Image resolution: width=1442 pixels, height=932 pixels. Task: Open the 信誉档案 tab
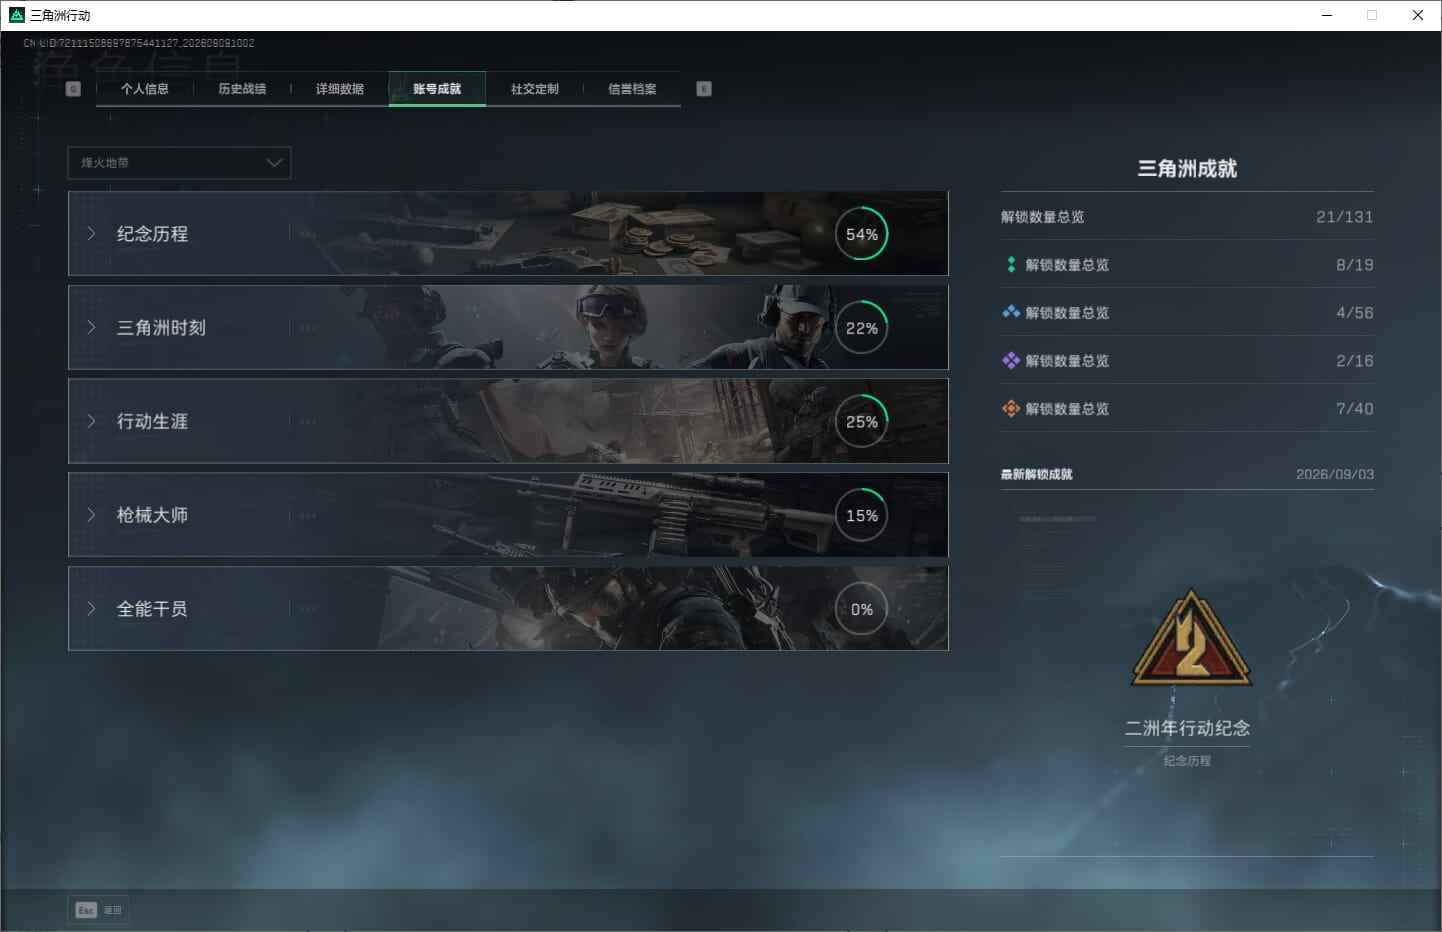(x=632, y=89)
